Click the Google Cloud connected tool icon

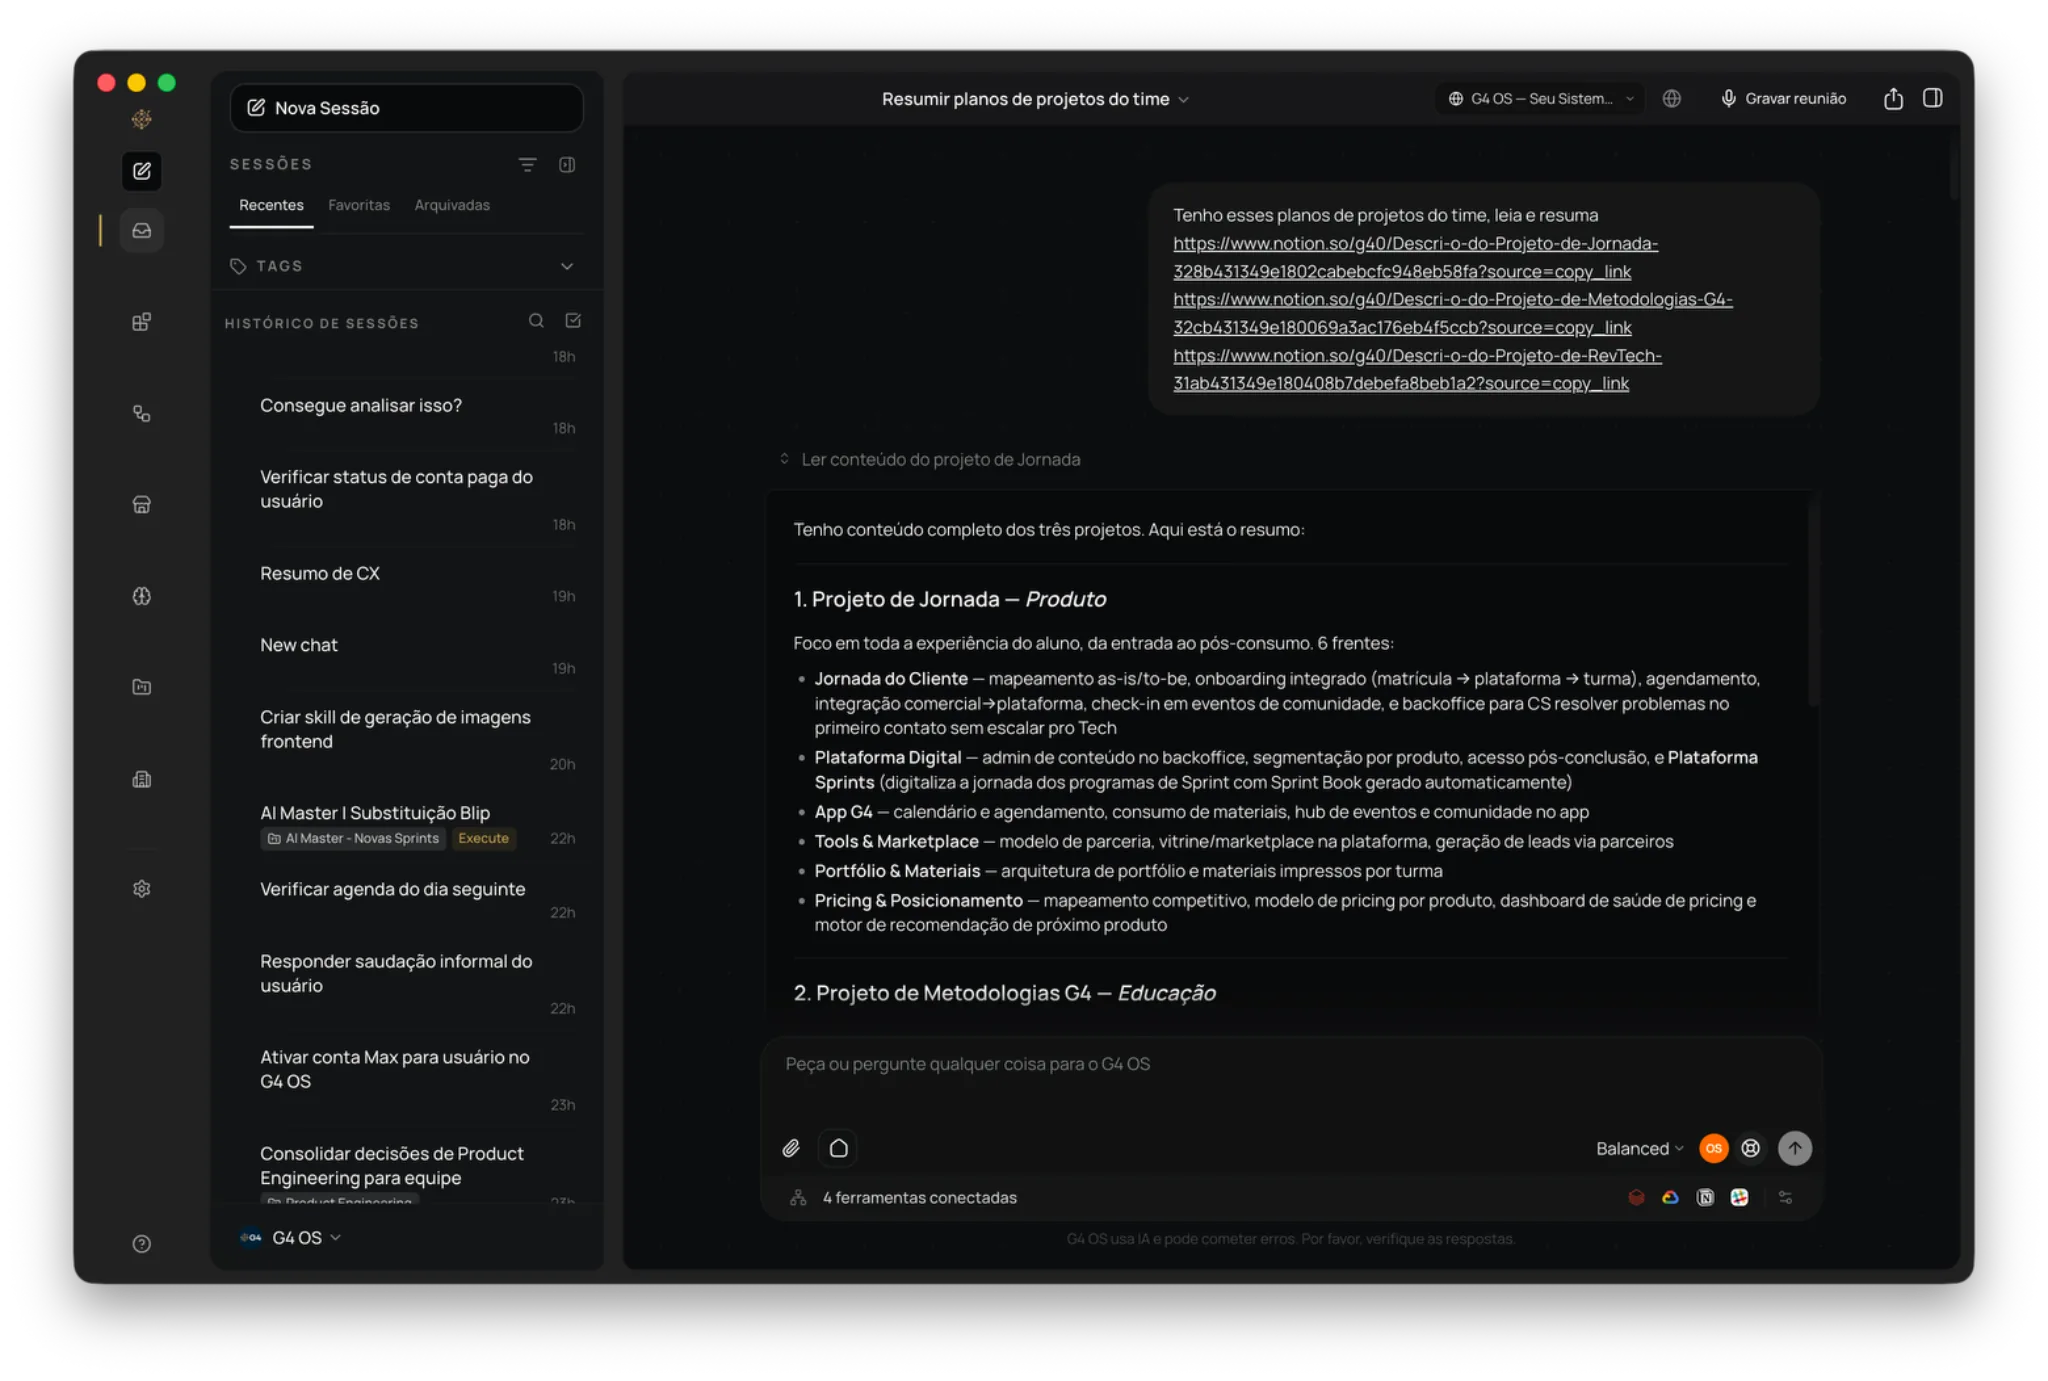[x=1670, y=1197]
